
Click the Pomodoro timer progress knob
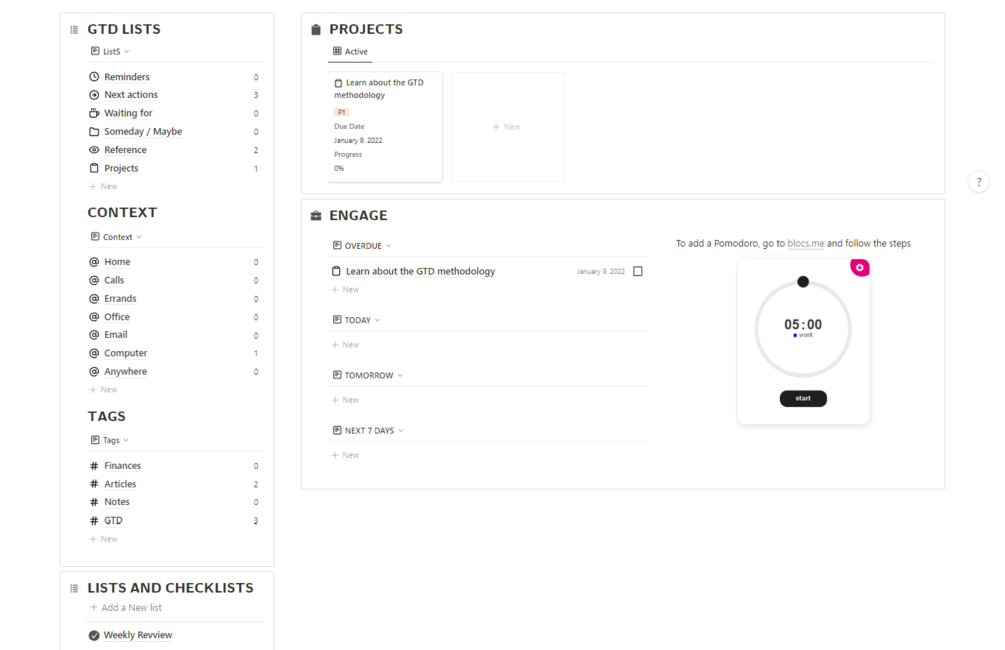[x=803, y=282]
